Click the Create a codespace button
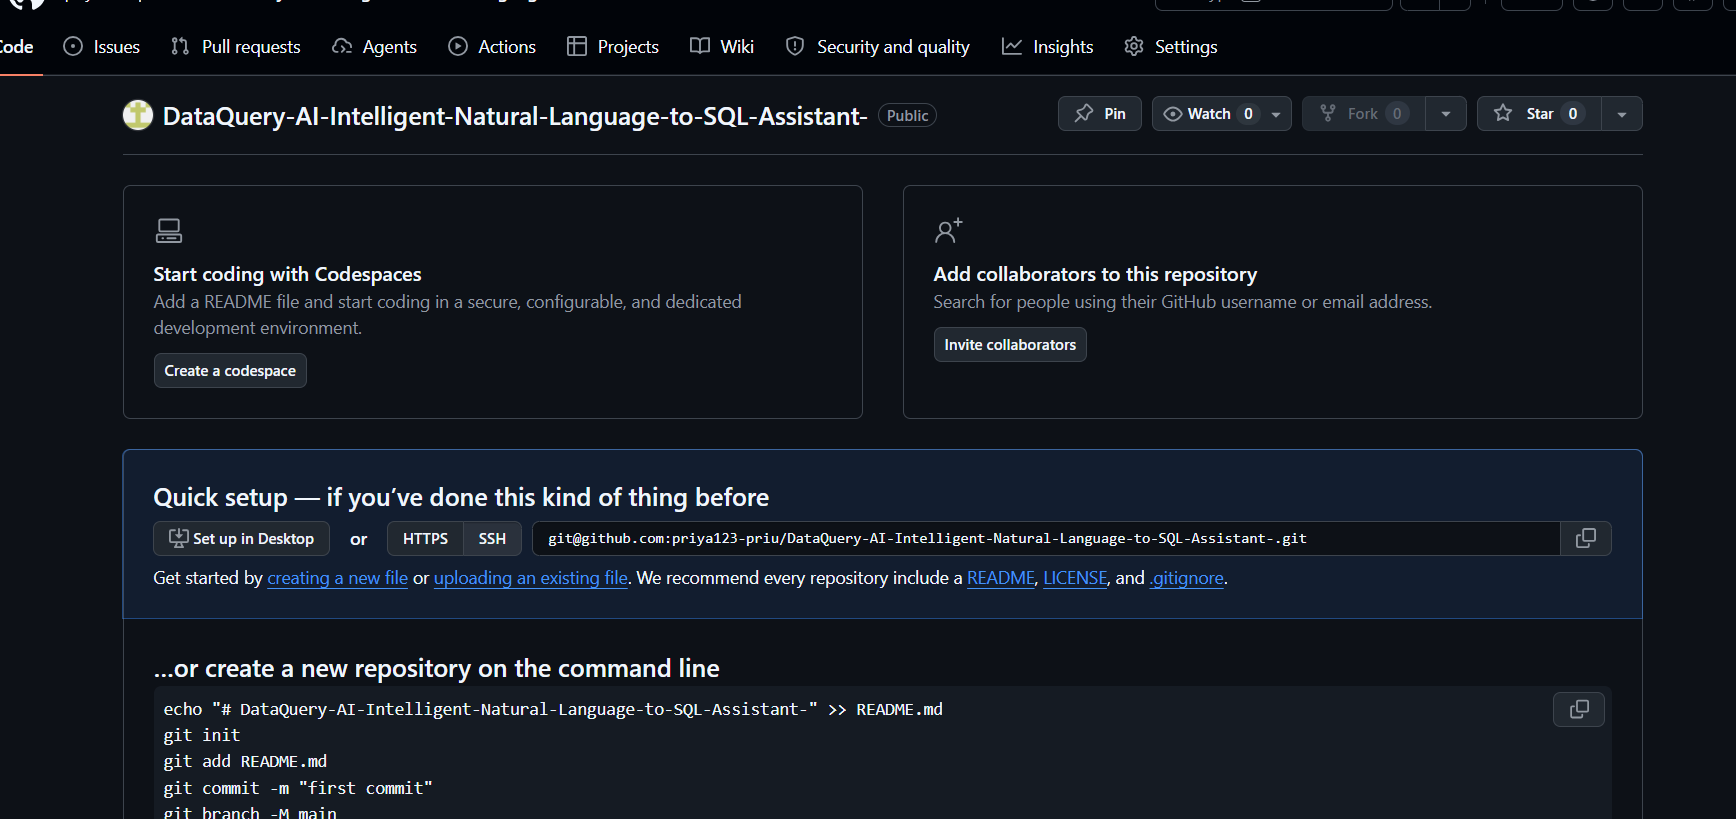 point(230,371)
